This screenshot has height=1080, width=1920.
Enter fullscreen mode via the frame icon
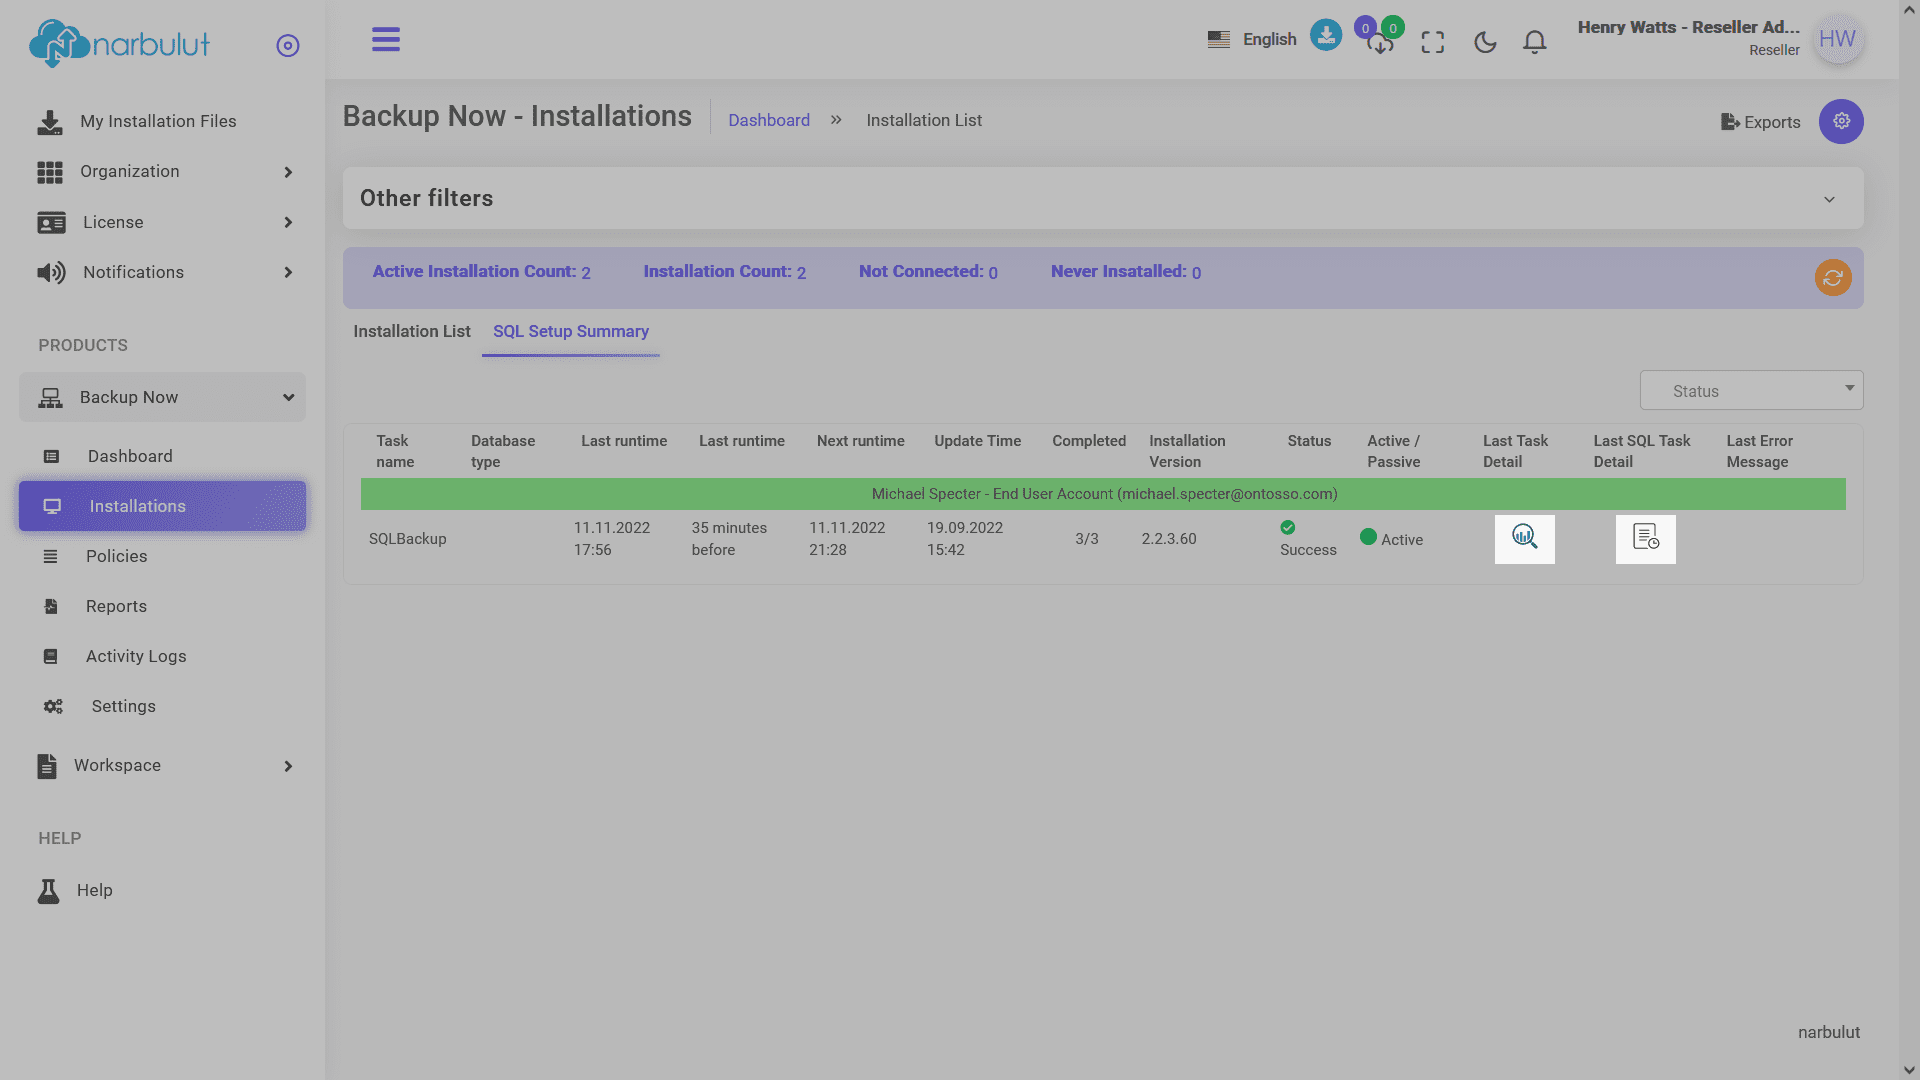[1433, 42]
